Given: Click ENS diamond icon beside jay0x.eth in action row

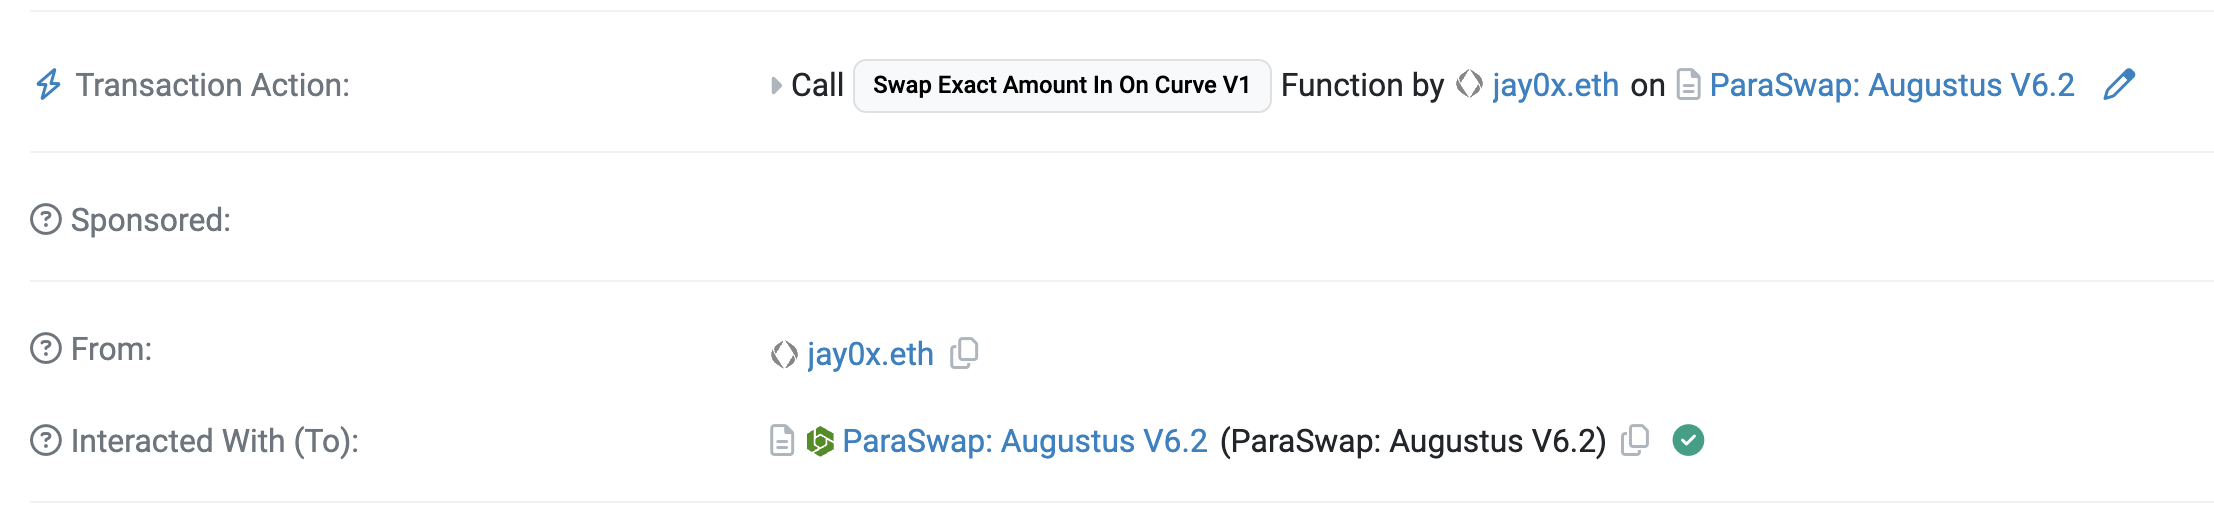Looking at the screenshot, I should [x=1469, y=85].
